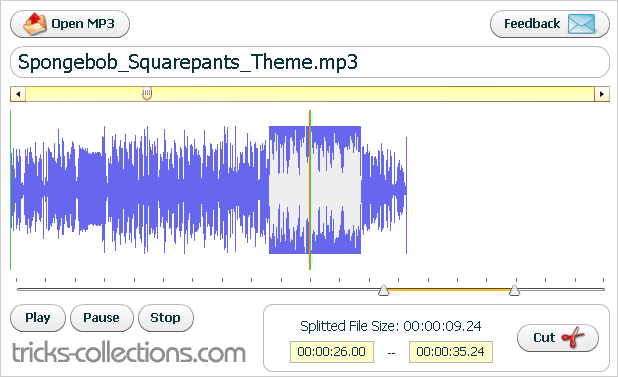Click the right range slider handle
Screen dimensions: 618x377
tap(514, 291)
